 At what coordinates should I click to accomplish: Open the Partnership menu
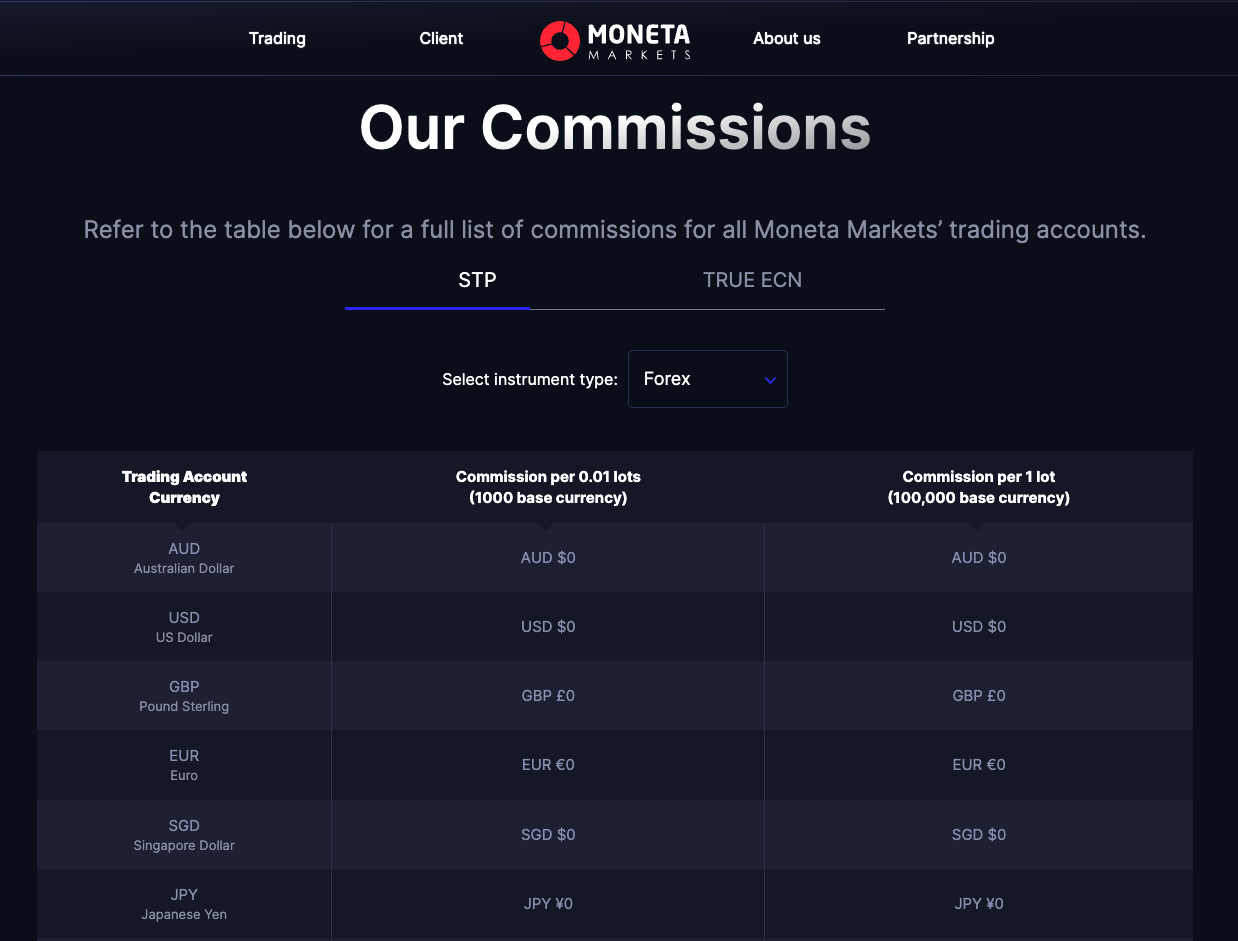(950, 39)
